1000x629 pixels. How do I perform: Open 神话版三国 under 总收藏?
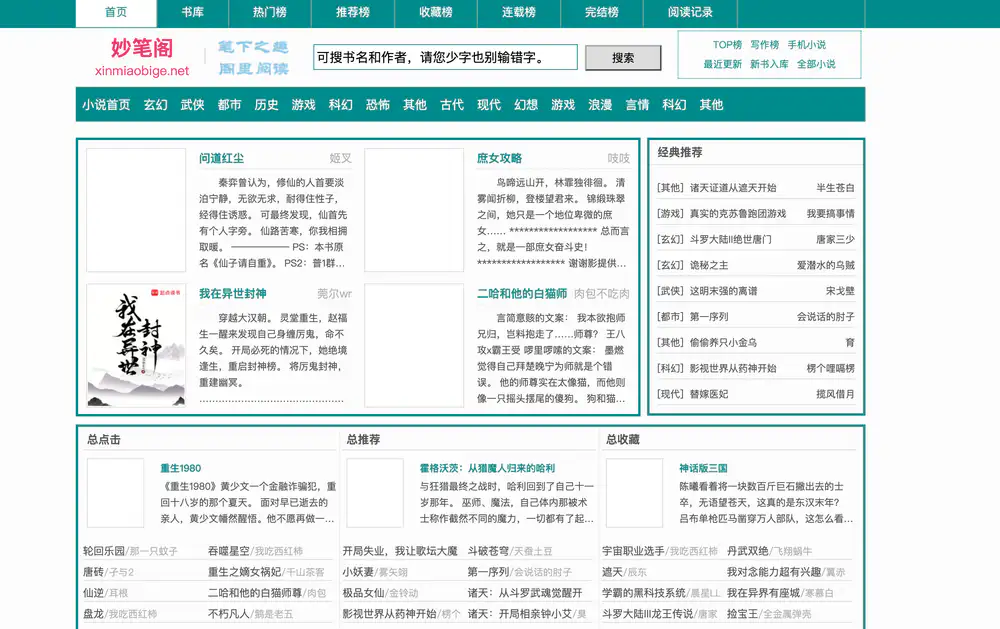[x=703, y=468]
